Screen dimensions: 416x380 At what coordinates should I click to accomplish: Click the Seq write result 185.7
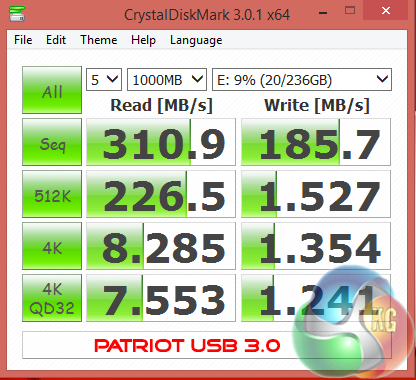point(316,142)
